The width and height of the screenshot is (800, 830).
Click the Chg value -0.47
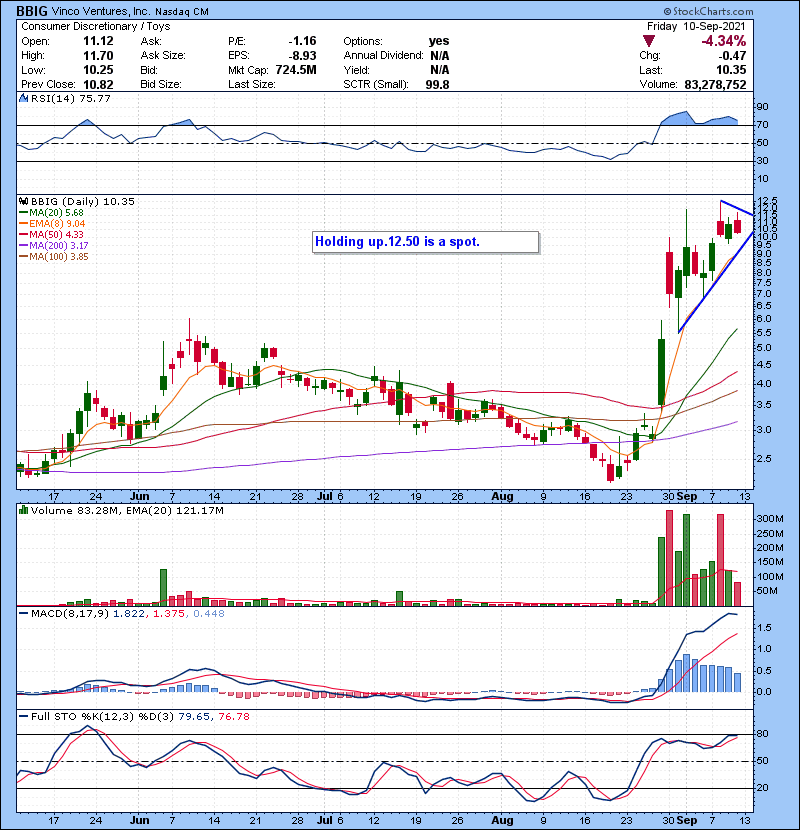click(x=732, y=56)
